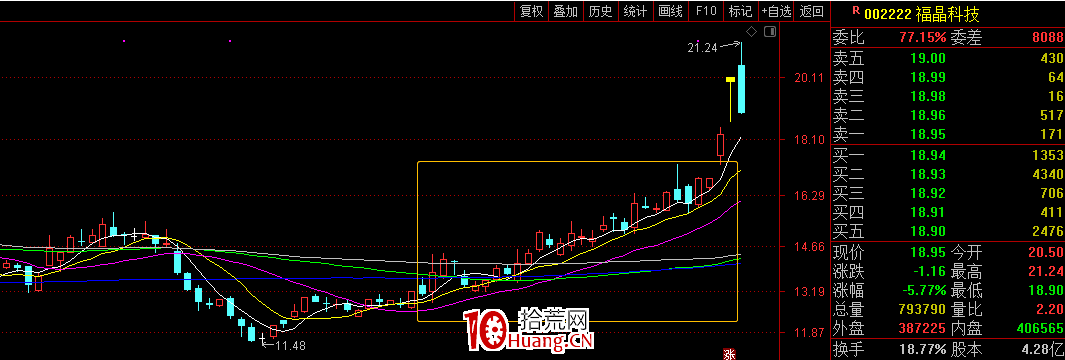Click the 20.11 price axis label
The height and width of the screenshot is (360, 1065).
click(x=810, y=78)
